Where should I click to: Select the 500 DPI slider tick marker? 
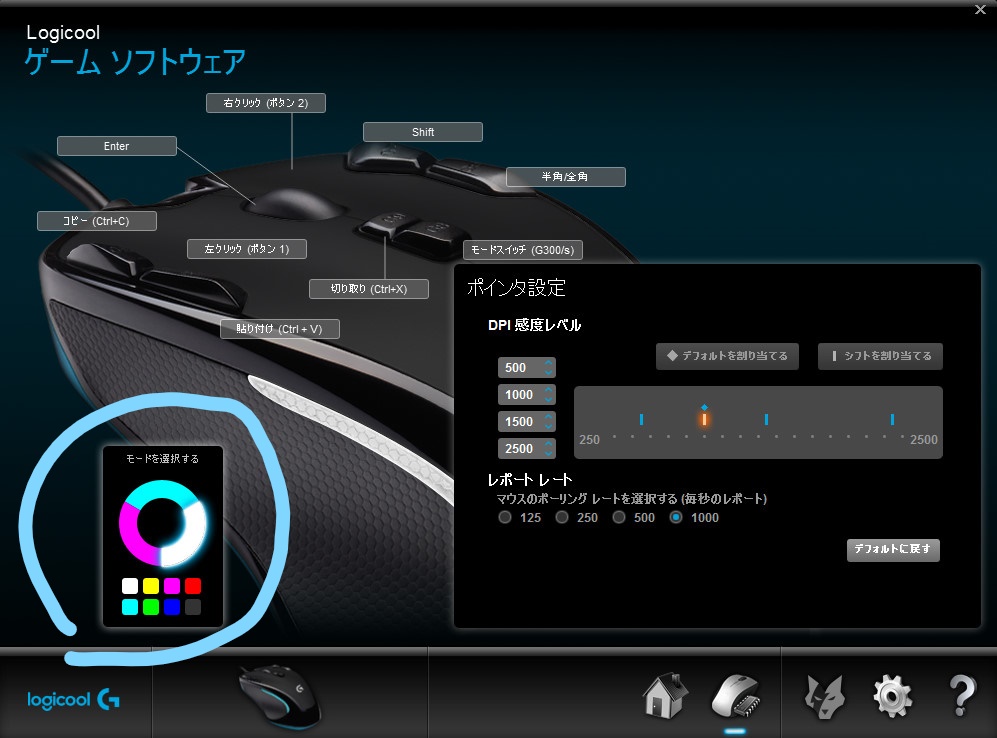point(642,419)
